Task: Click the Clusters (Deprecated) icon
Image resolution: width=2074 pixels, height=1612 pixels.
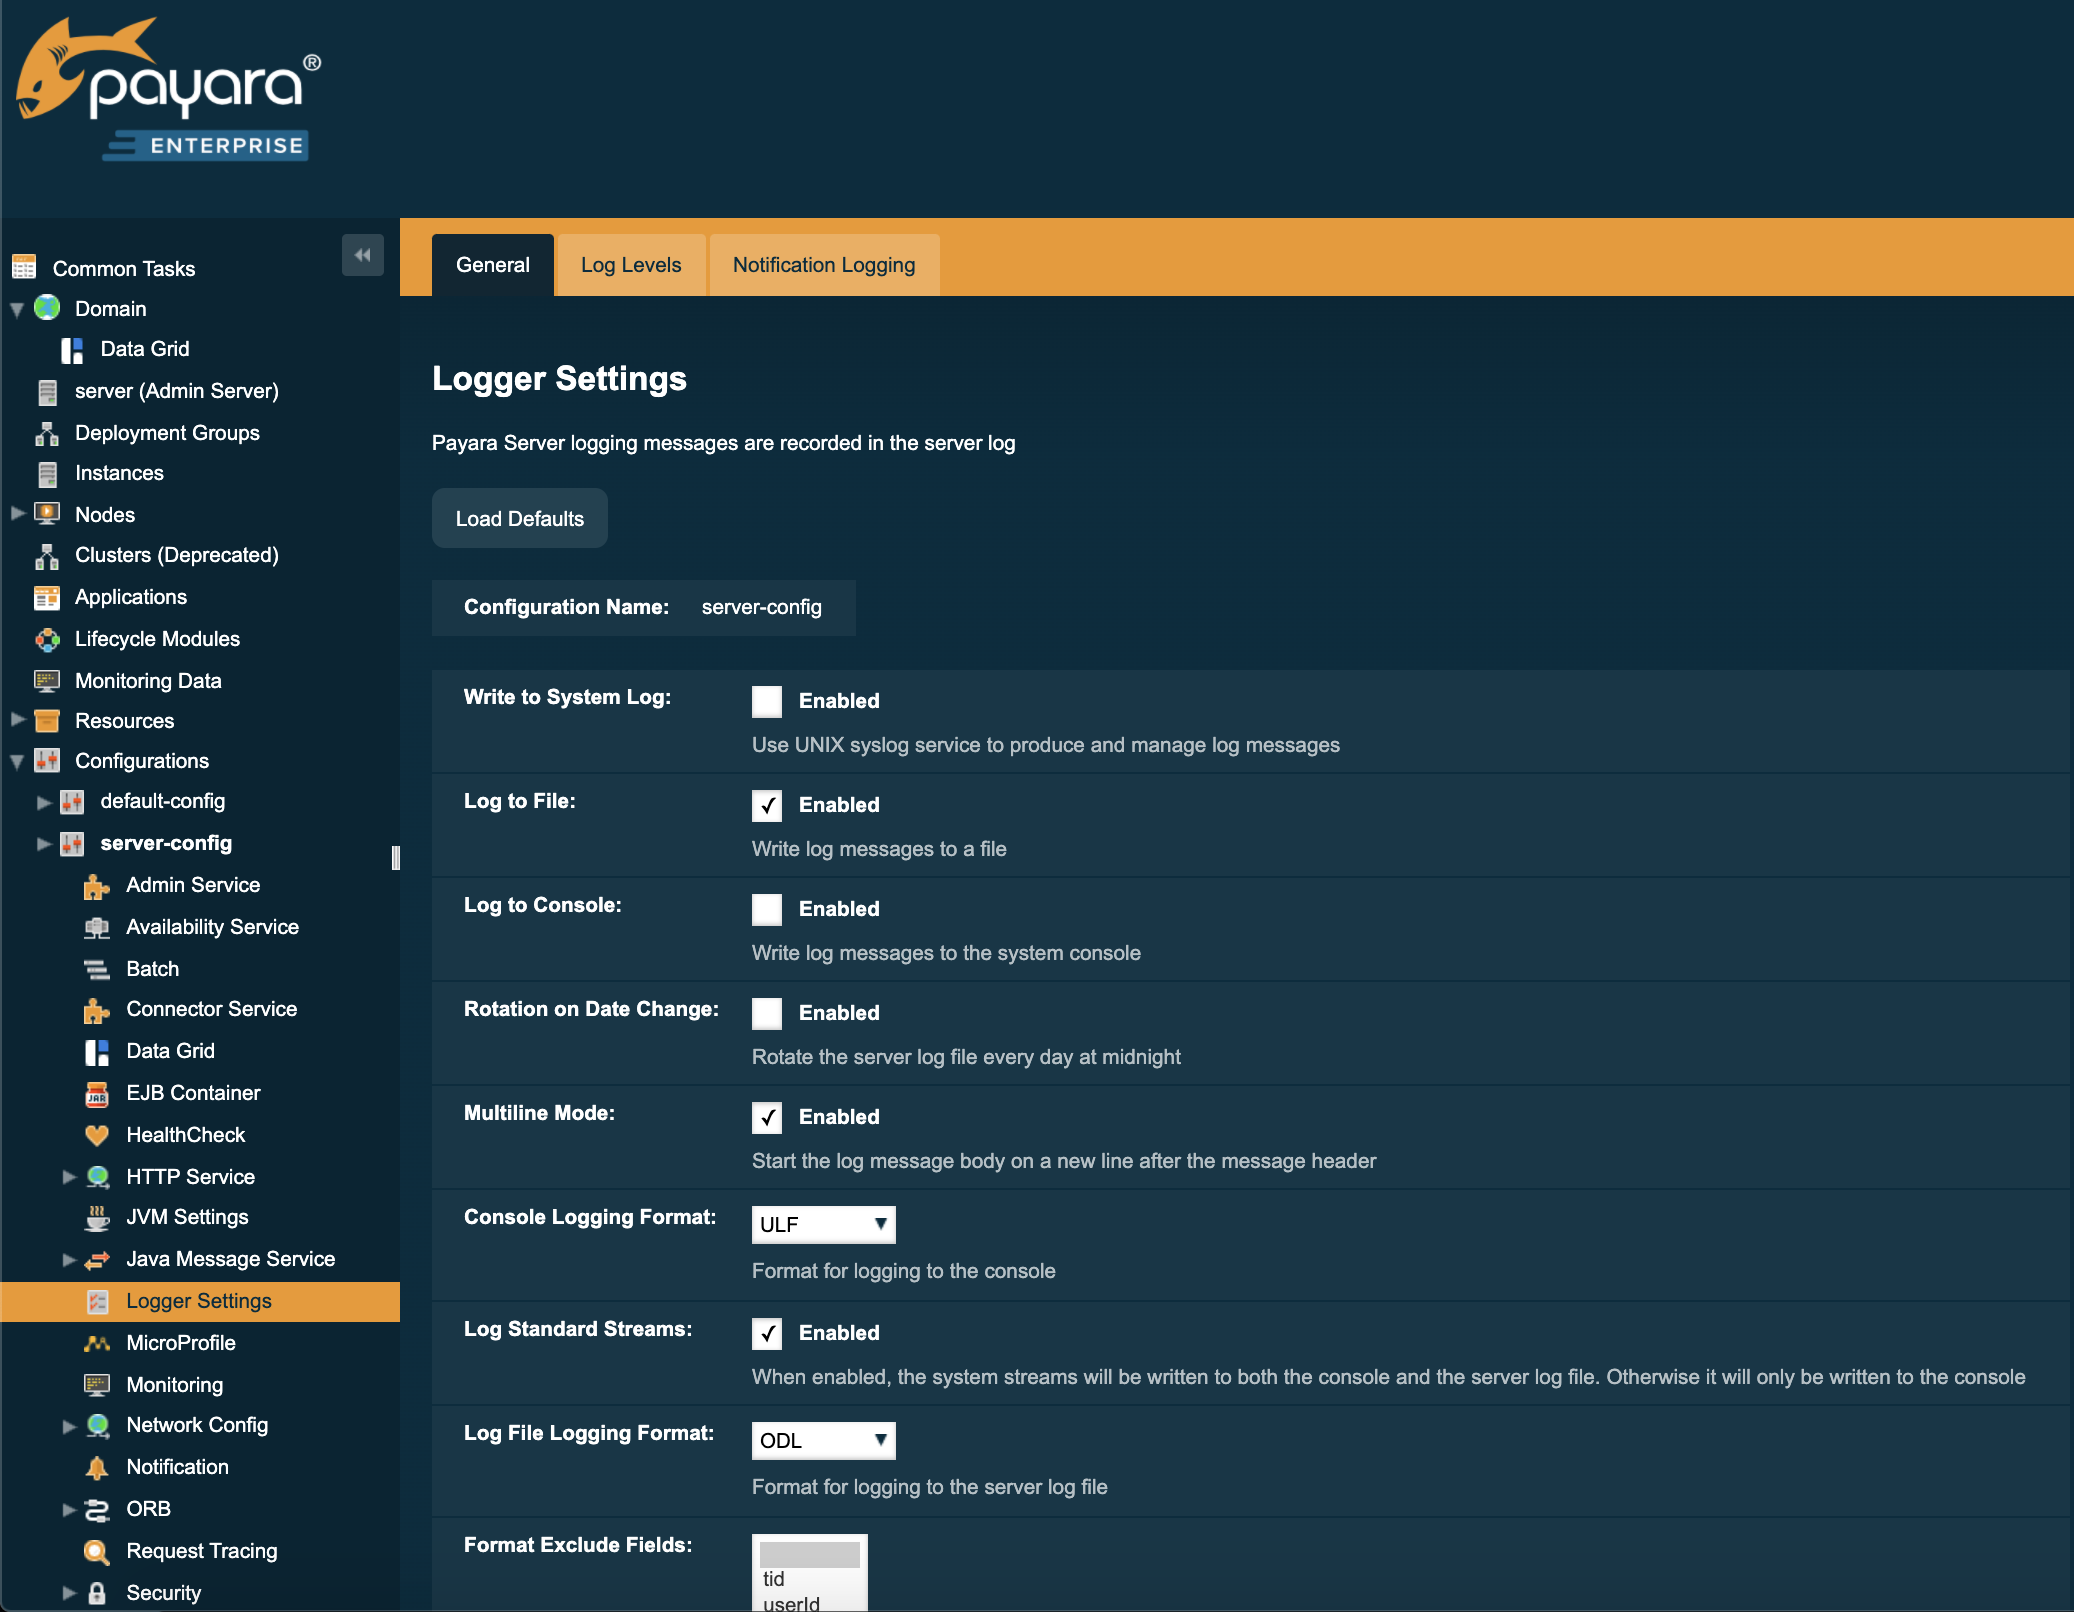Action: coord(47,555)
